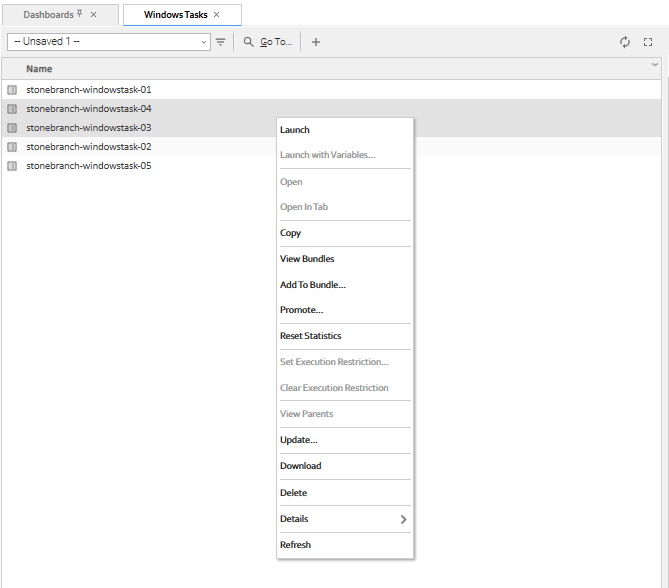The height and width of the screenshot is (588, 669).
Task: Expand the Details submenu arrow
Action: [403, 519]
